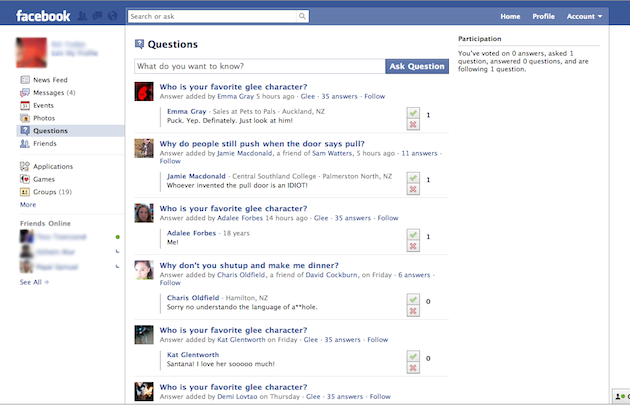Open notifications globe icon

click(x=112, y=16)
